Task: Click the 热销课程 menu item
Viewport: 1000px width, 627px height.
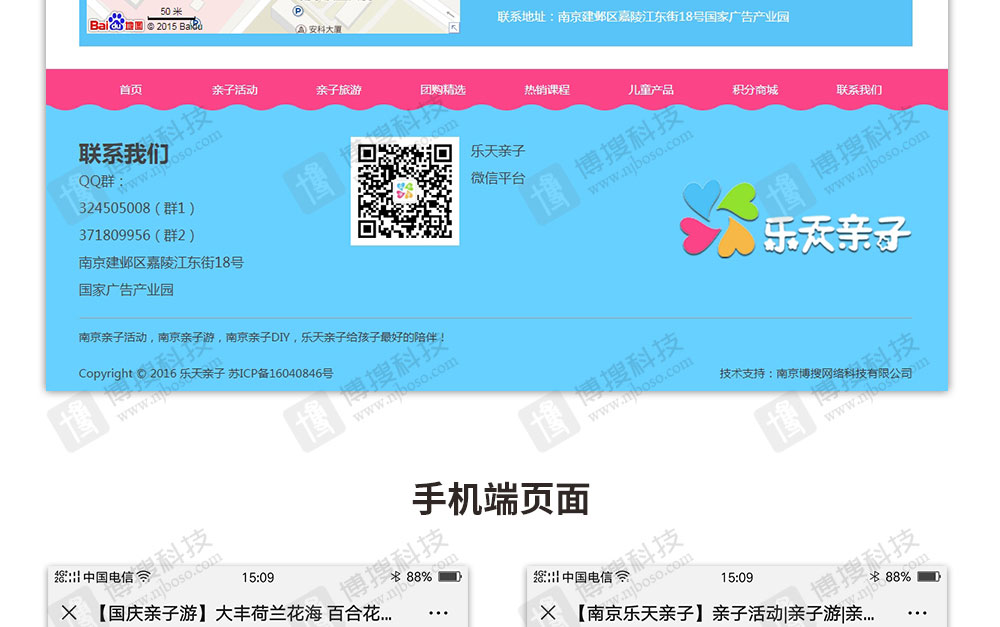Action: pyautogui.click(x=547, y=90)
